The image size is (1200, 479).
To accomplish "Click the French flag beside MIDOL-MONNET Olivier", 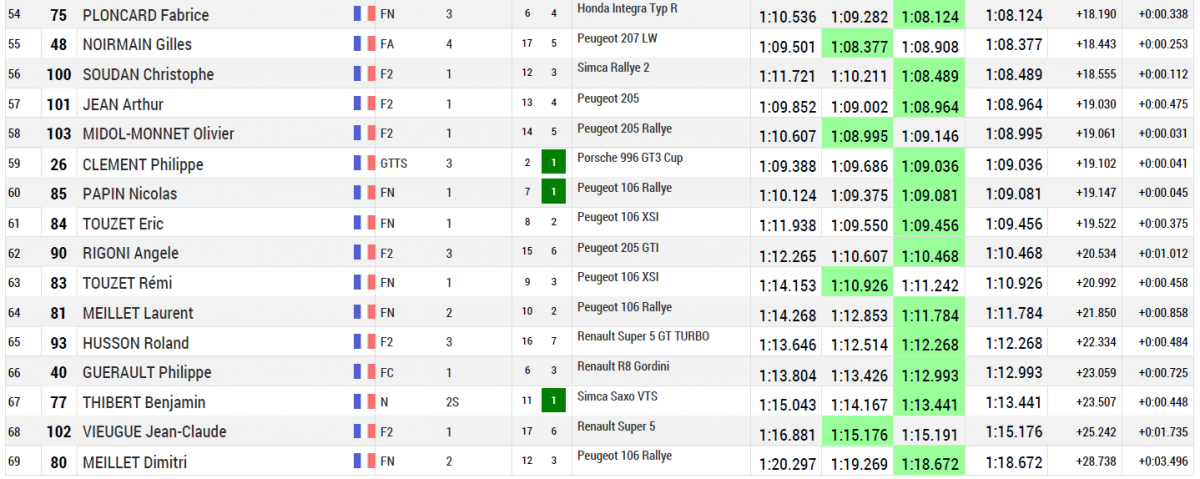I will tap(365, 134).
